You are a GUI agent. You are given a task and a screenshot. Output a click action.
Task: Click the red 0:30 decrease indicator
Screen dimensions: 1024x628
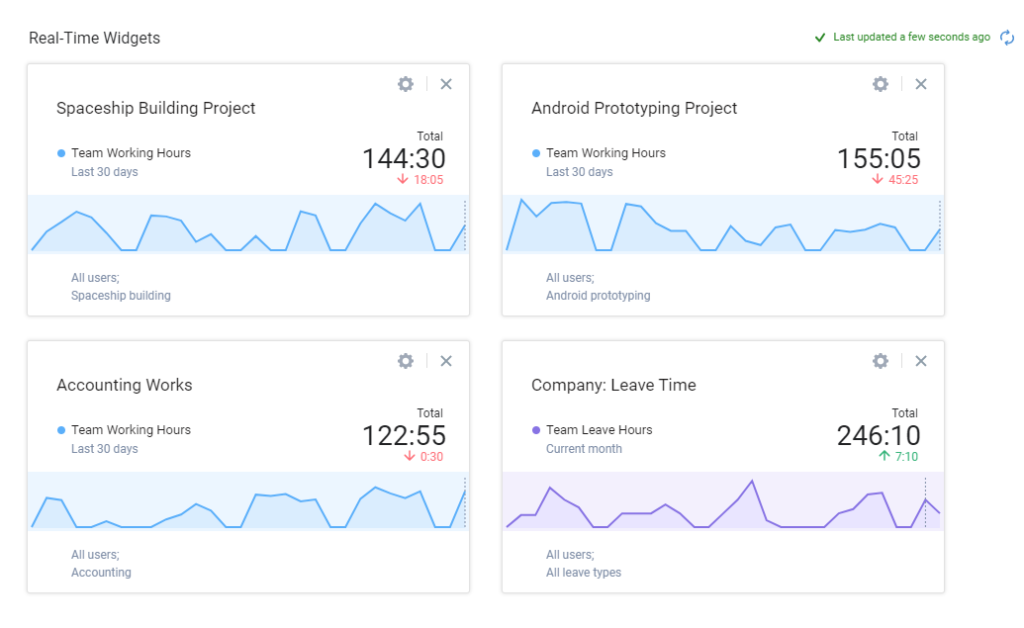(423, 456)
